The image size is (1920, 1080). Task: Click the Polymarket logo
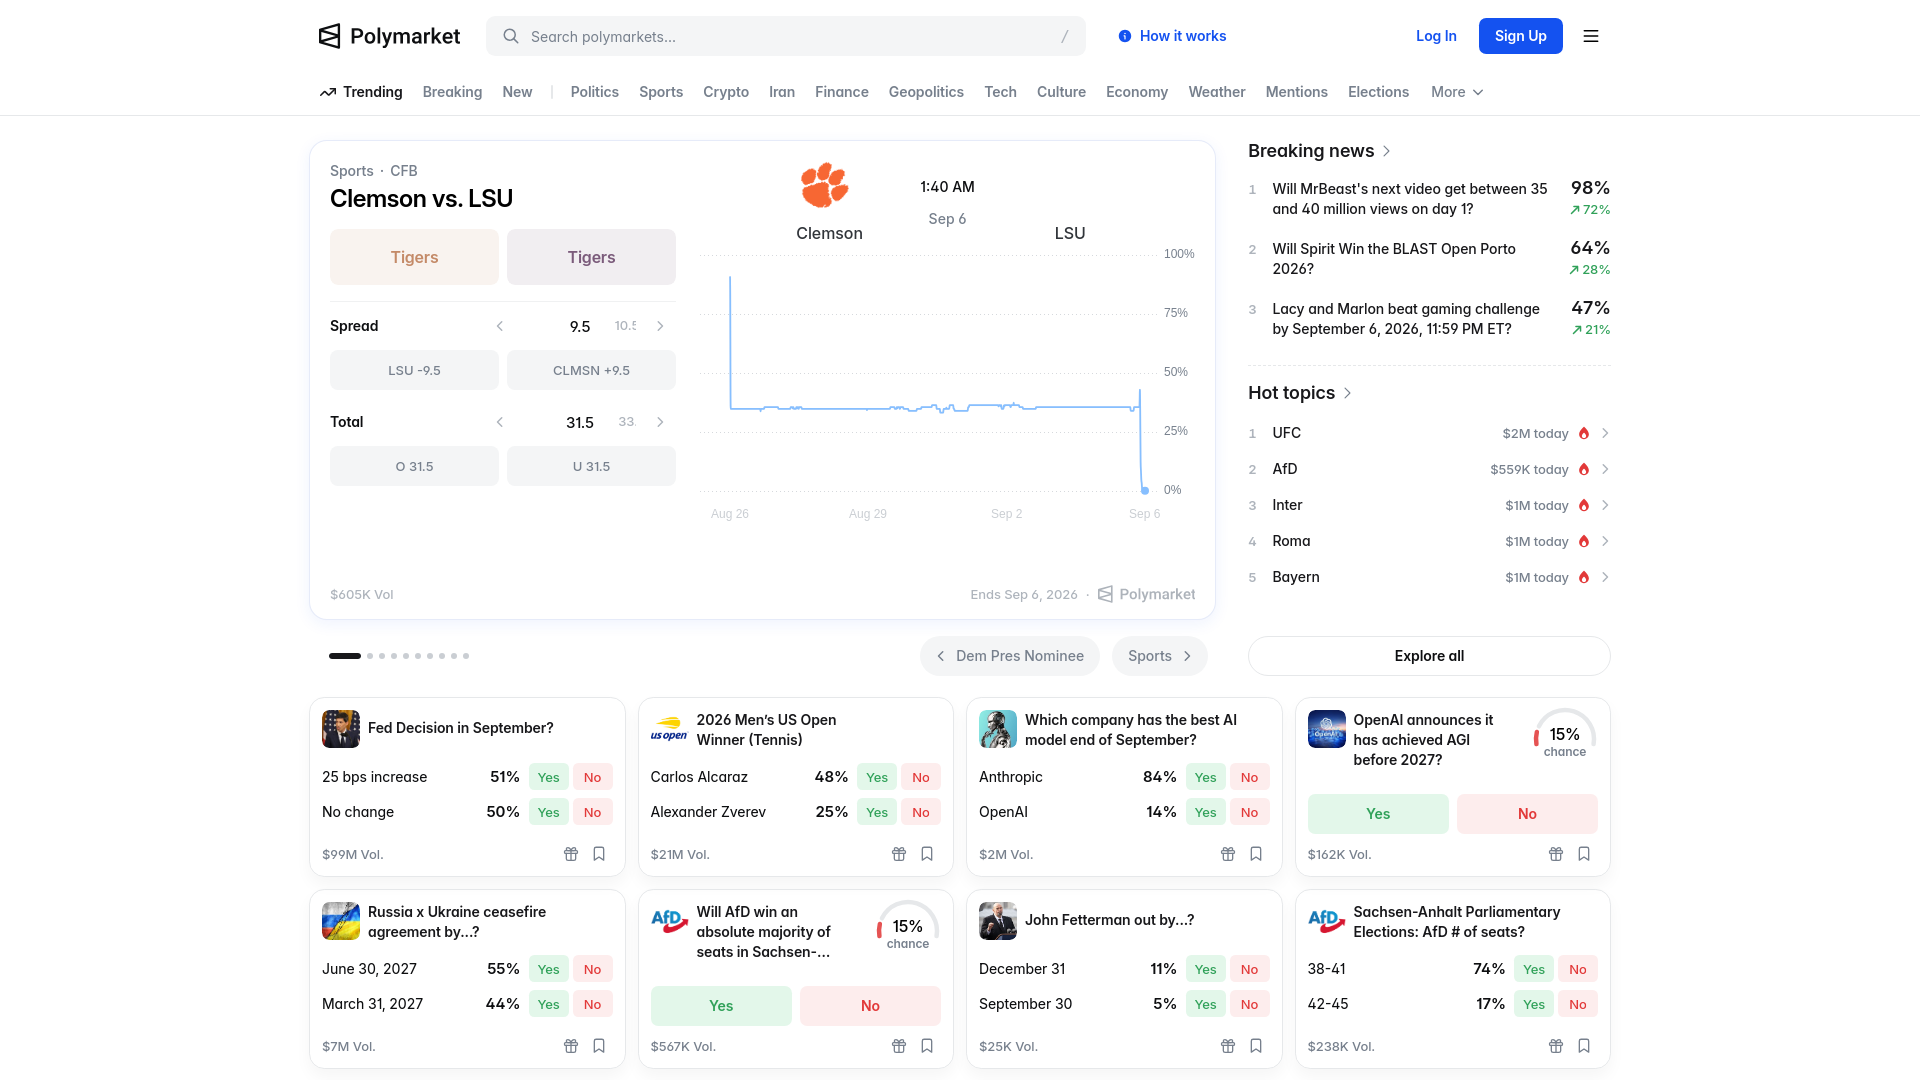coord(389,36)
